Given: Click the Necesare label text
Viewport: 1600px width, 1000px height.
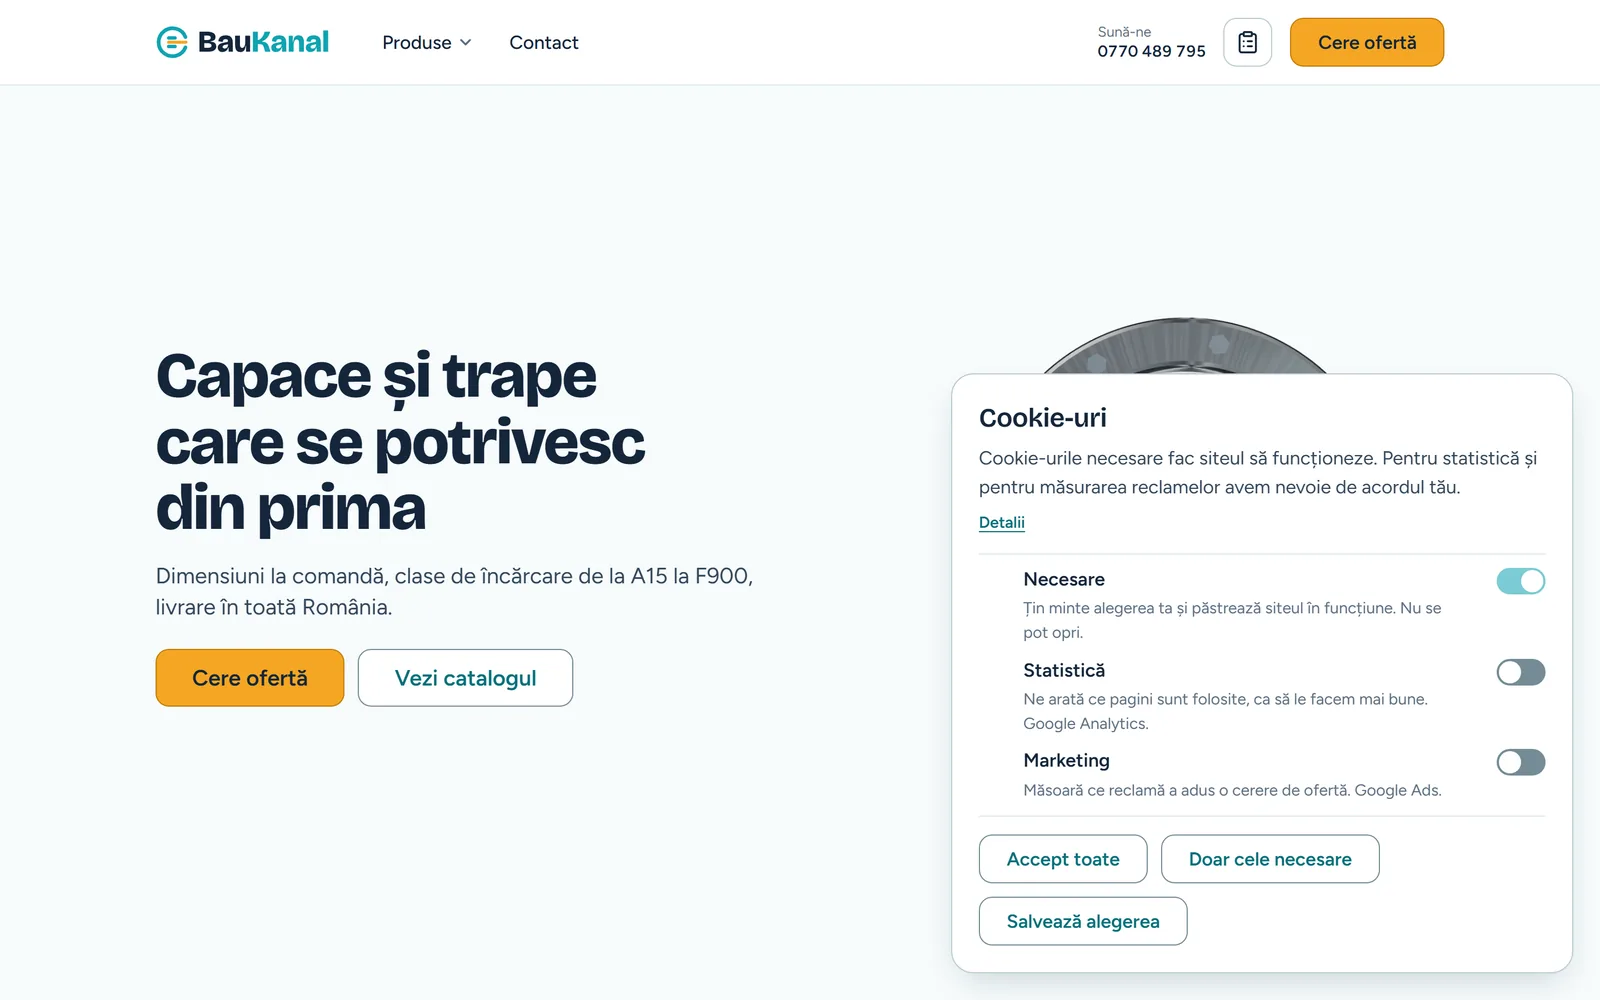Looking at the screenshot, I should tap(1064, 579).
